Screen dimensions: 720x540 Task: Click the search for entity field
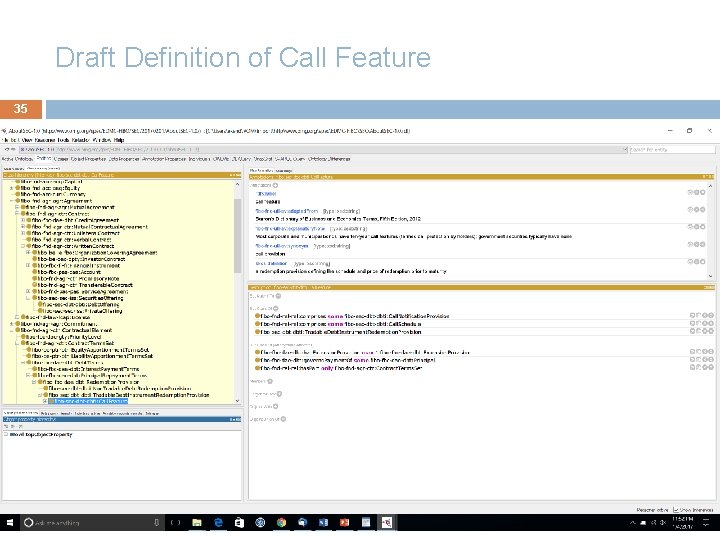(670, 150)
